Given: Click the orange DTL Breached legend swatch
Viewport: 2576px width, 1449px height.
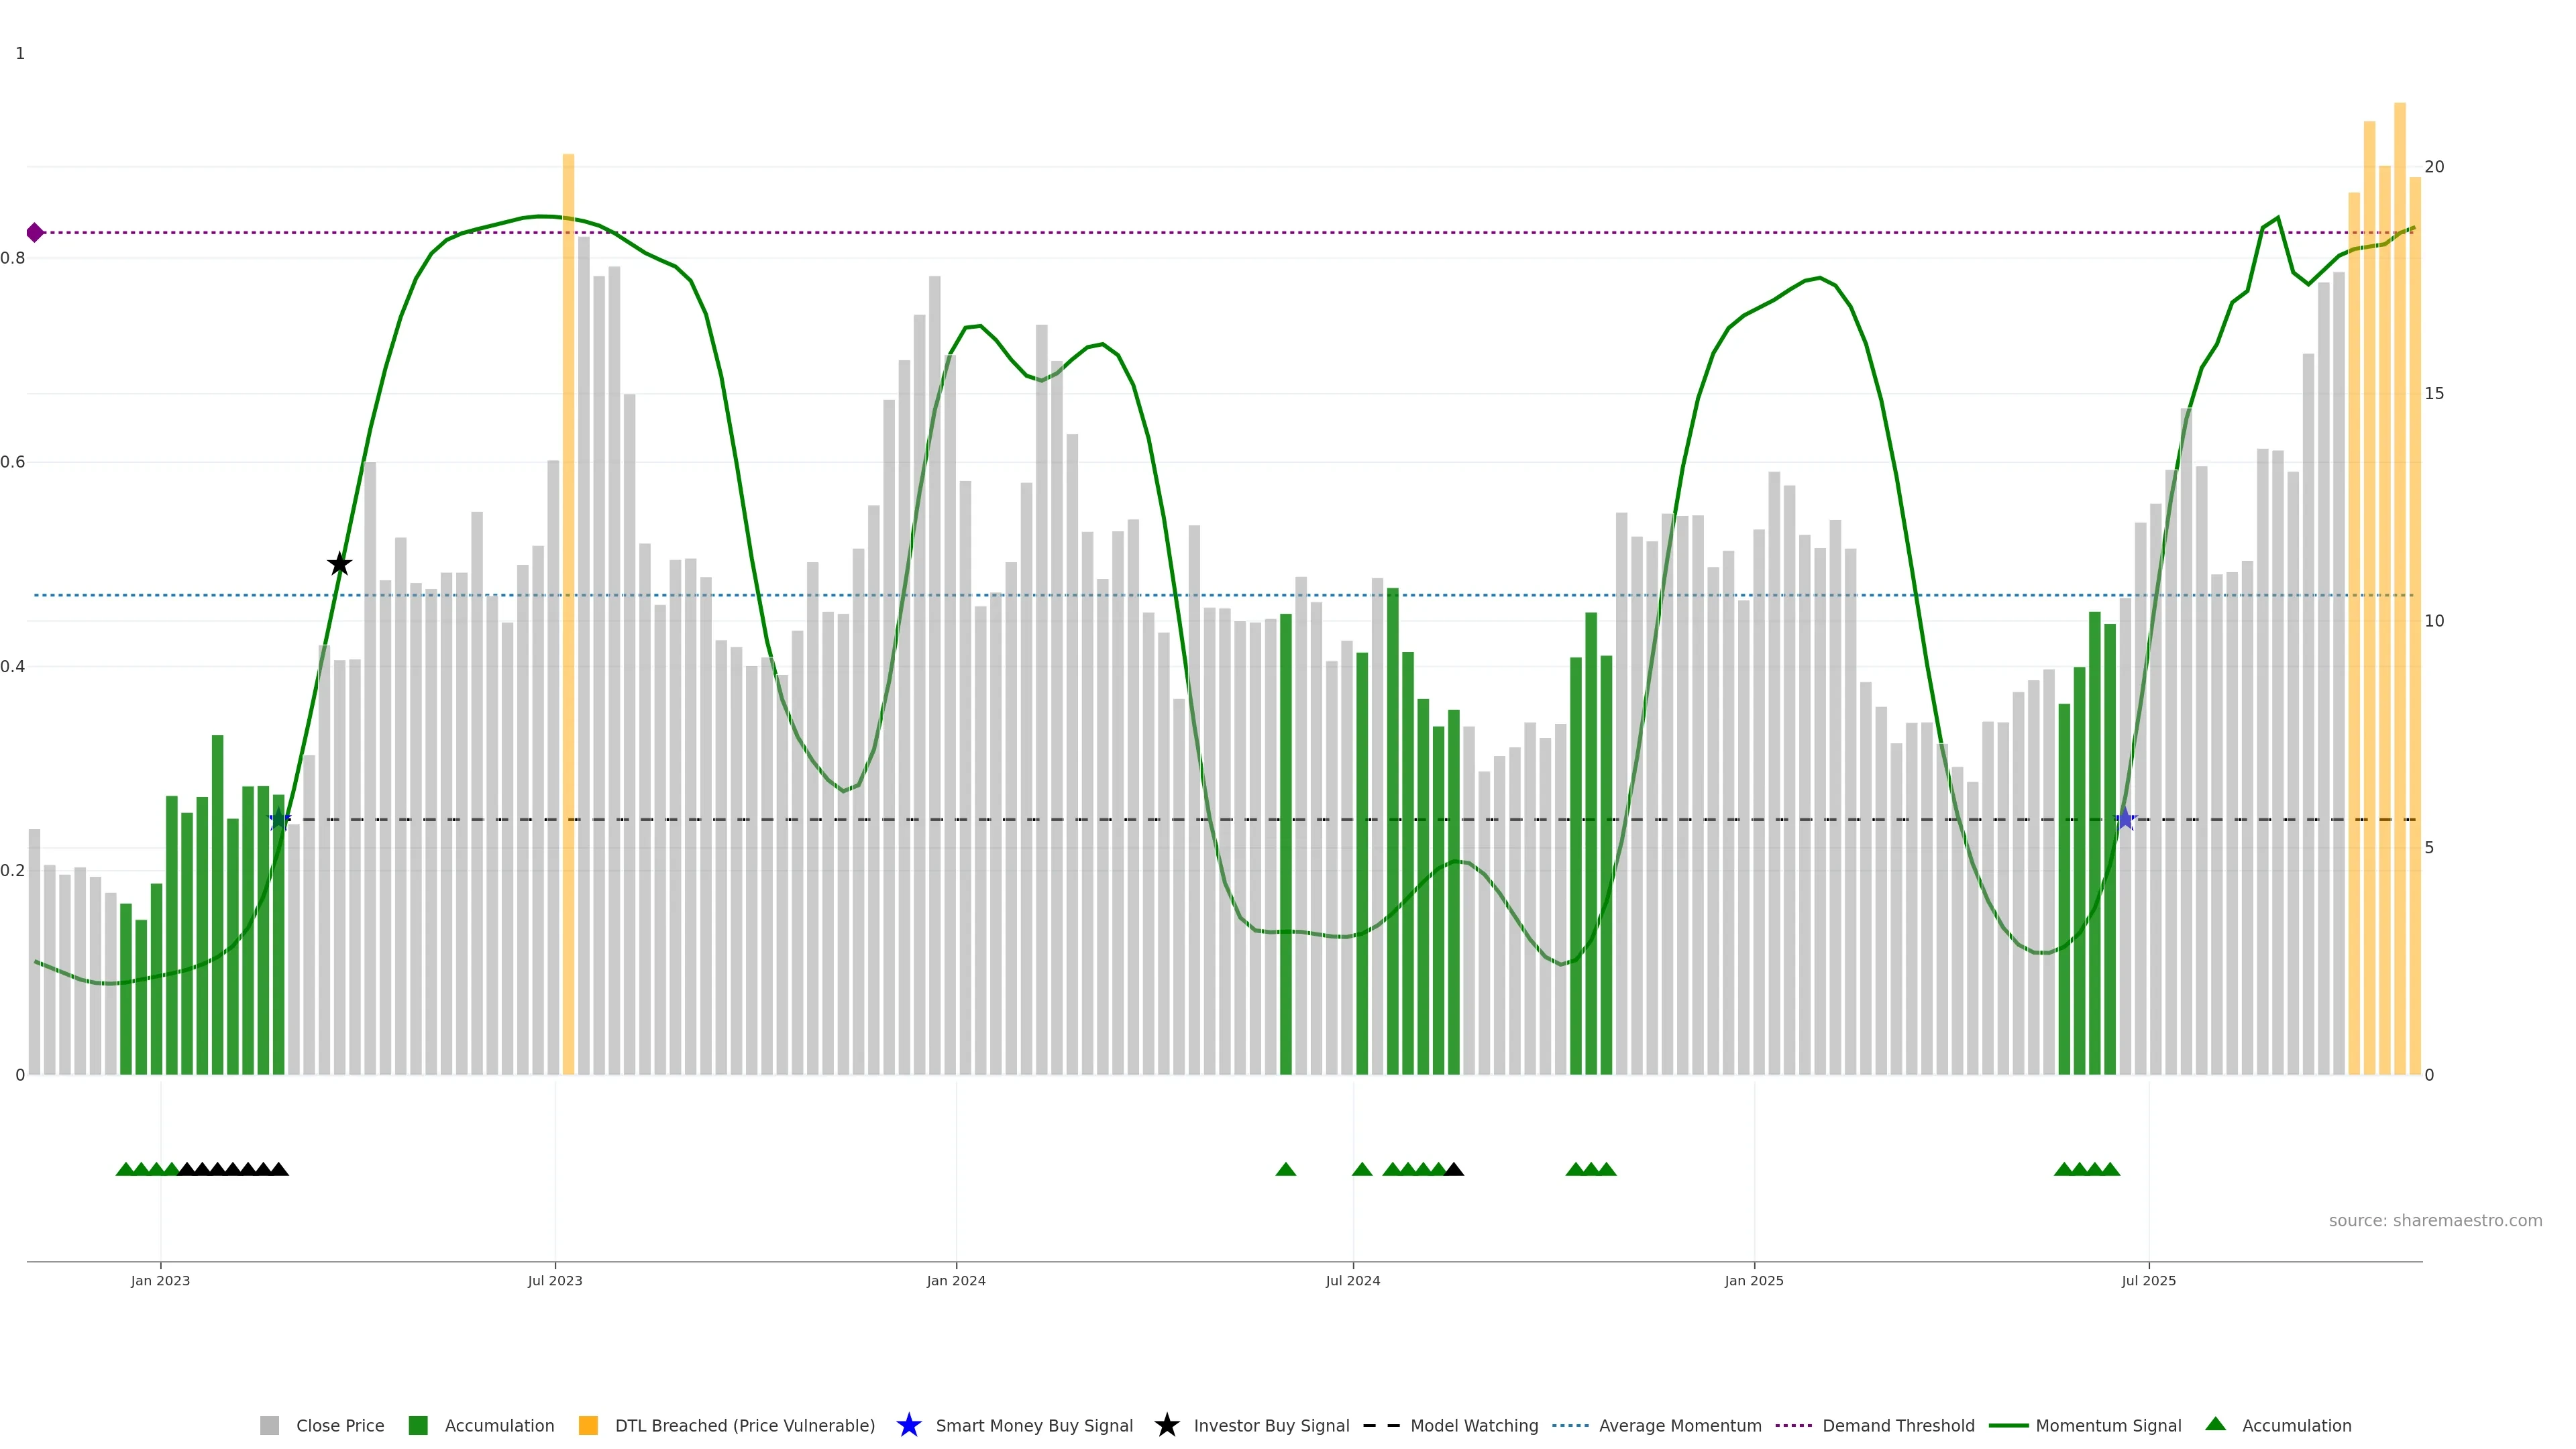Looking at the screenshot, I should pyautogui.click(x=589, y=1425).
